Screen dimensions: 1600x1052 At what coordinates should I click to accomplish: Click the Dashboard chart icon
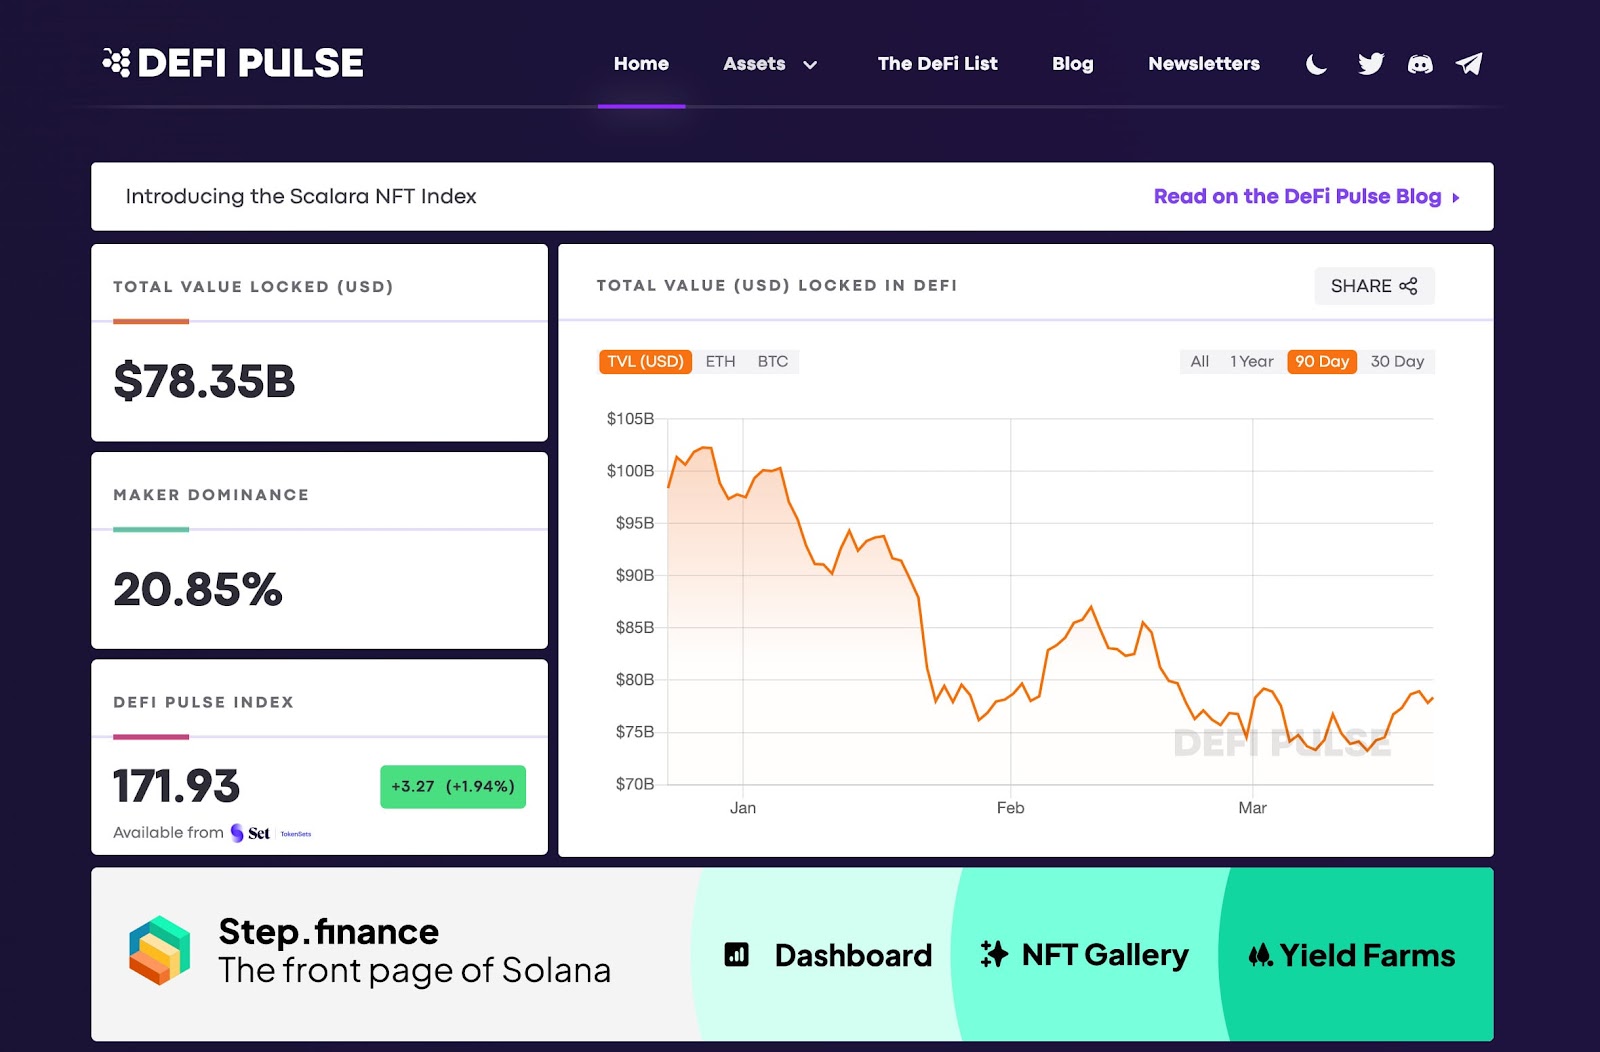[x=736, y=955]
